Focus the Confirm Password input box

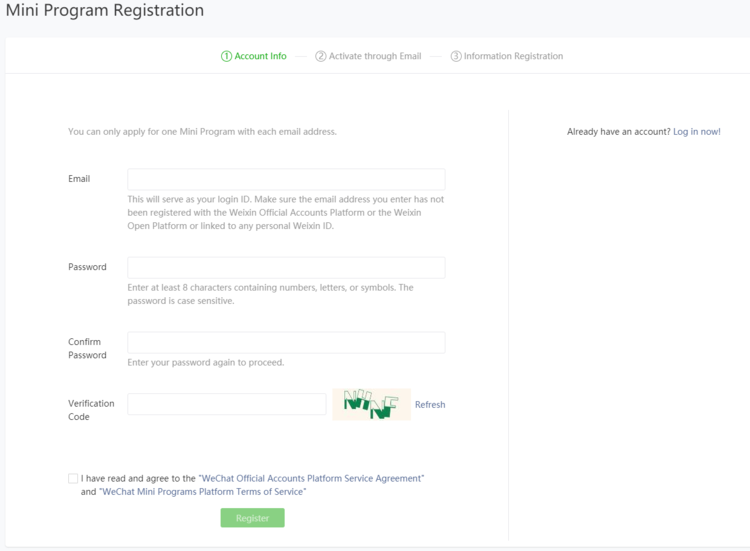[286, 342]
